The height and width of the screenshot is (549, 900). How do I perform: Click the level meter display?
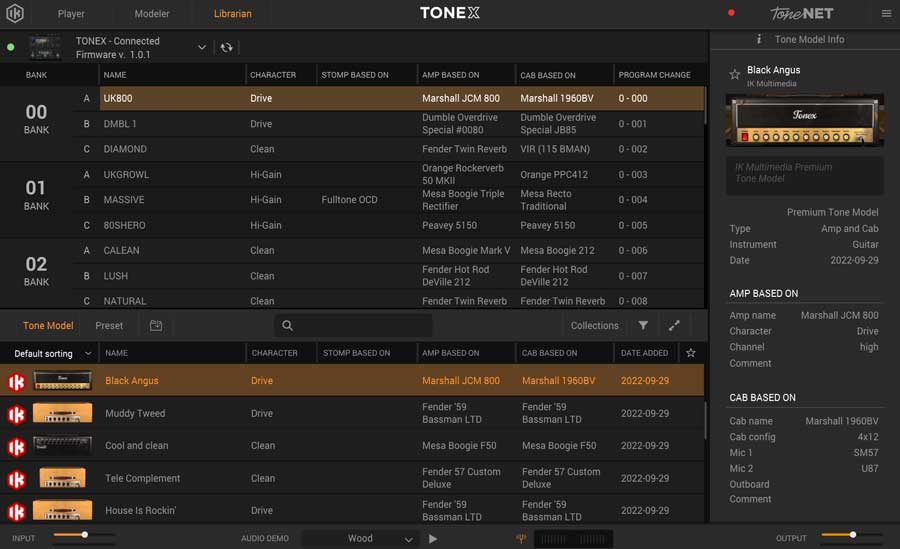573,539
